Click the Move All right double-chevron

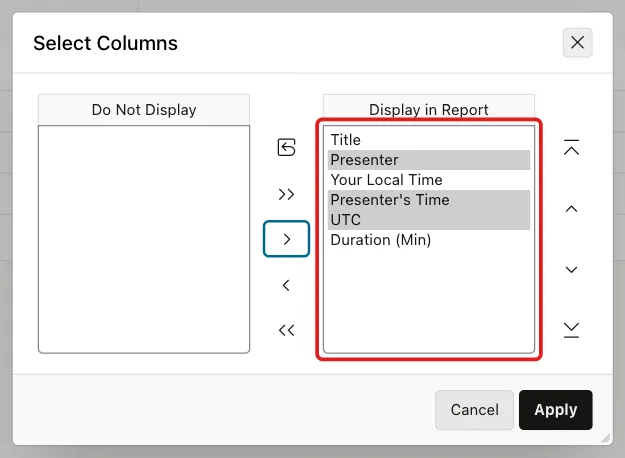point(286,194)
